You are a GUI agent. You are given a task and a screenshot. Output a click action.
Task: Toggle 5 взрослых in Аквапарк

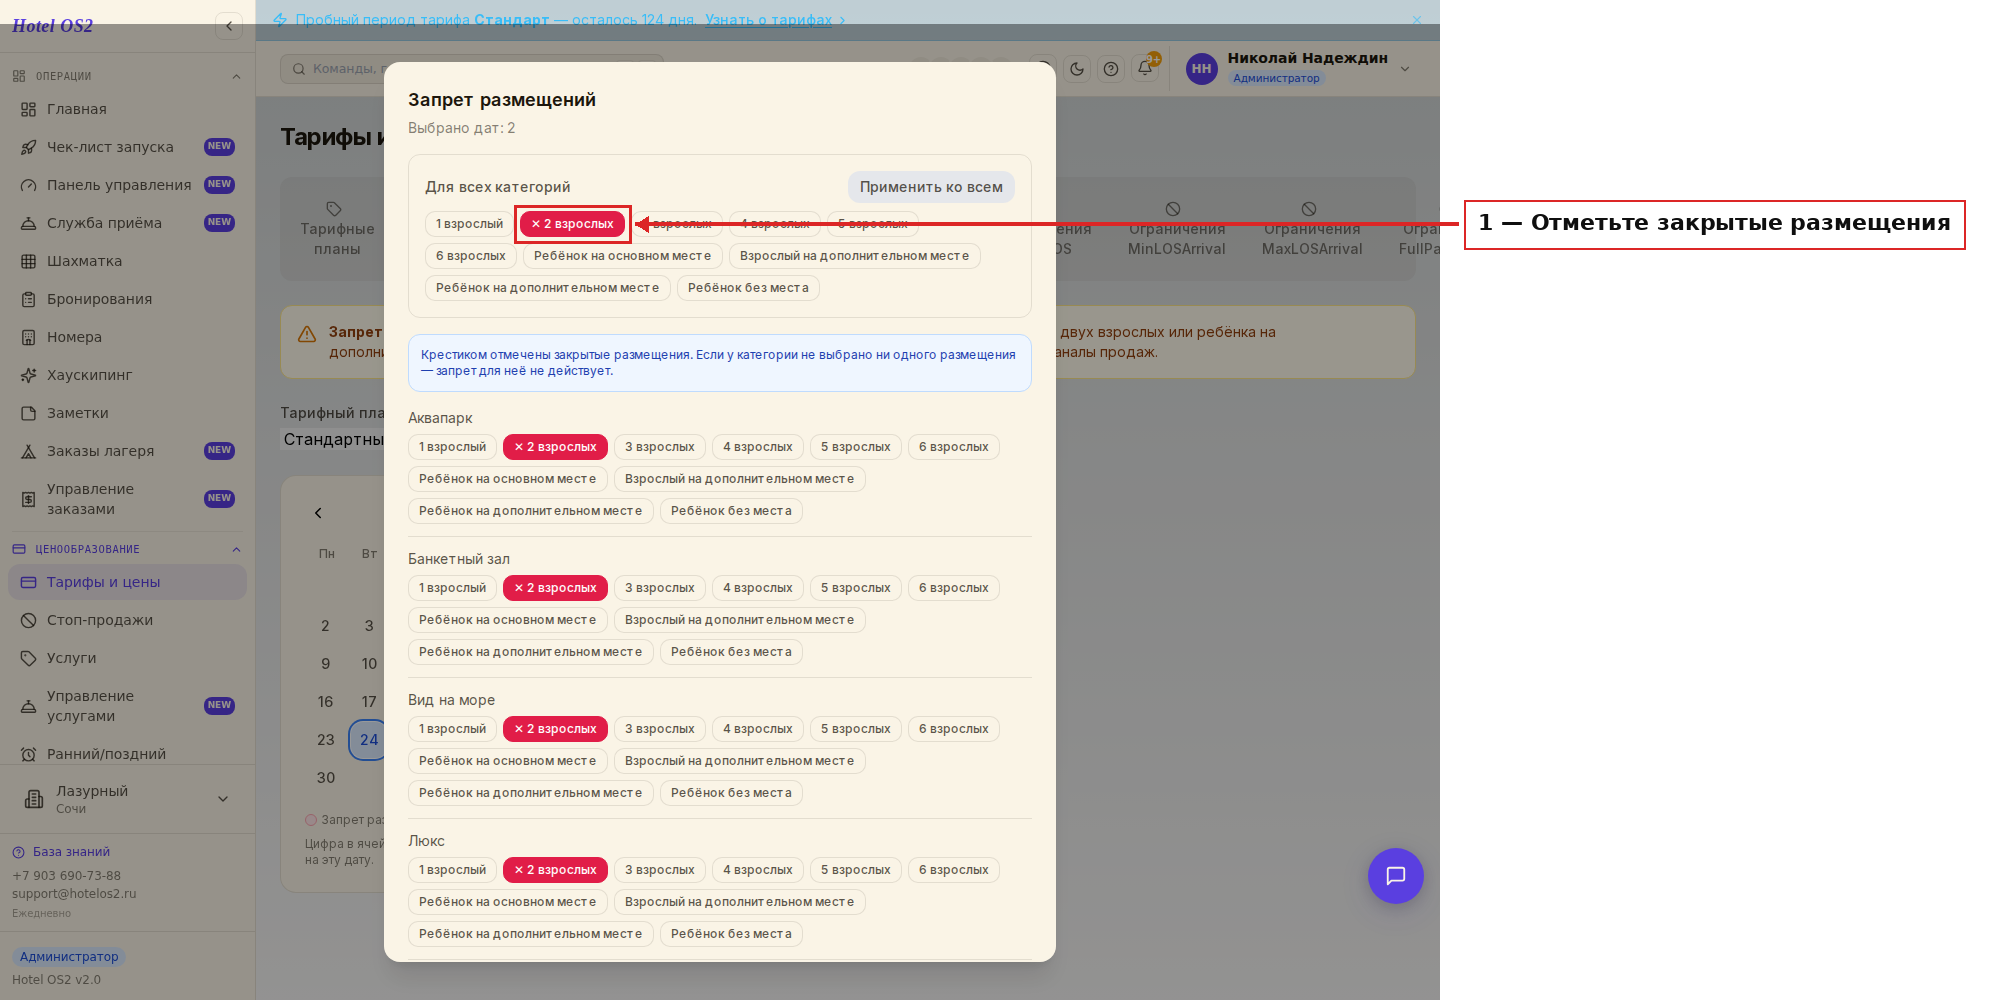855,447
